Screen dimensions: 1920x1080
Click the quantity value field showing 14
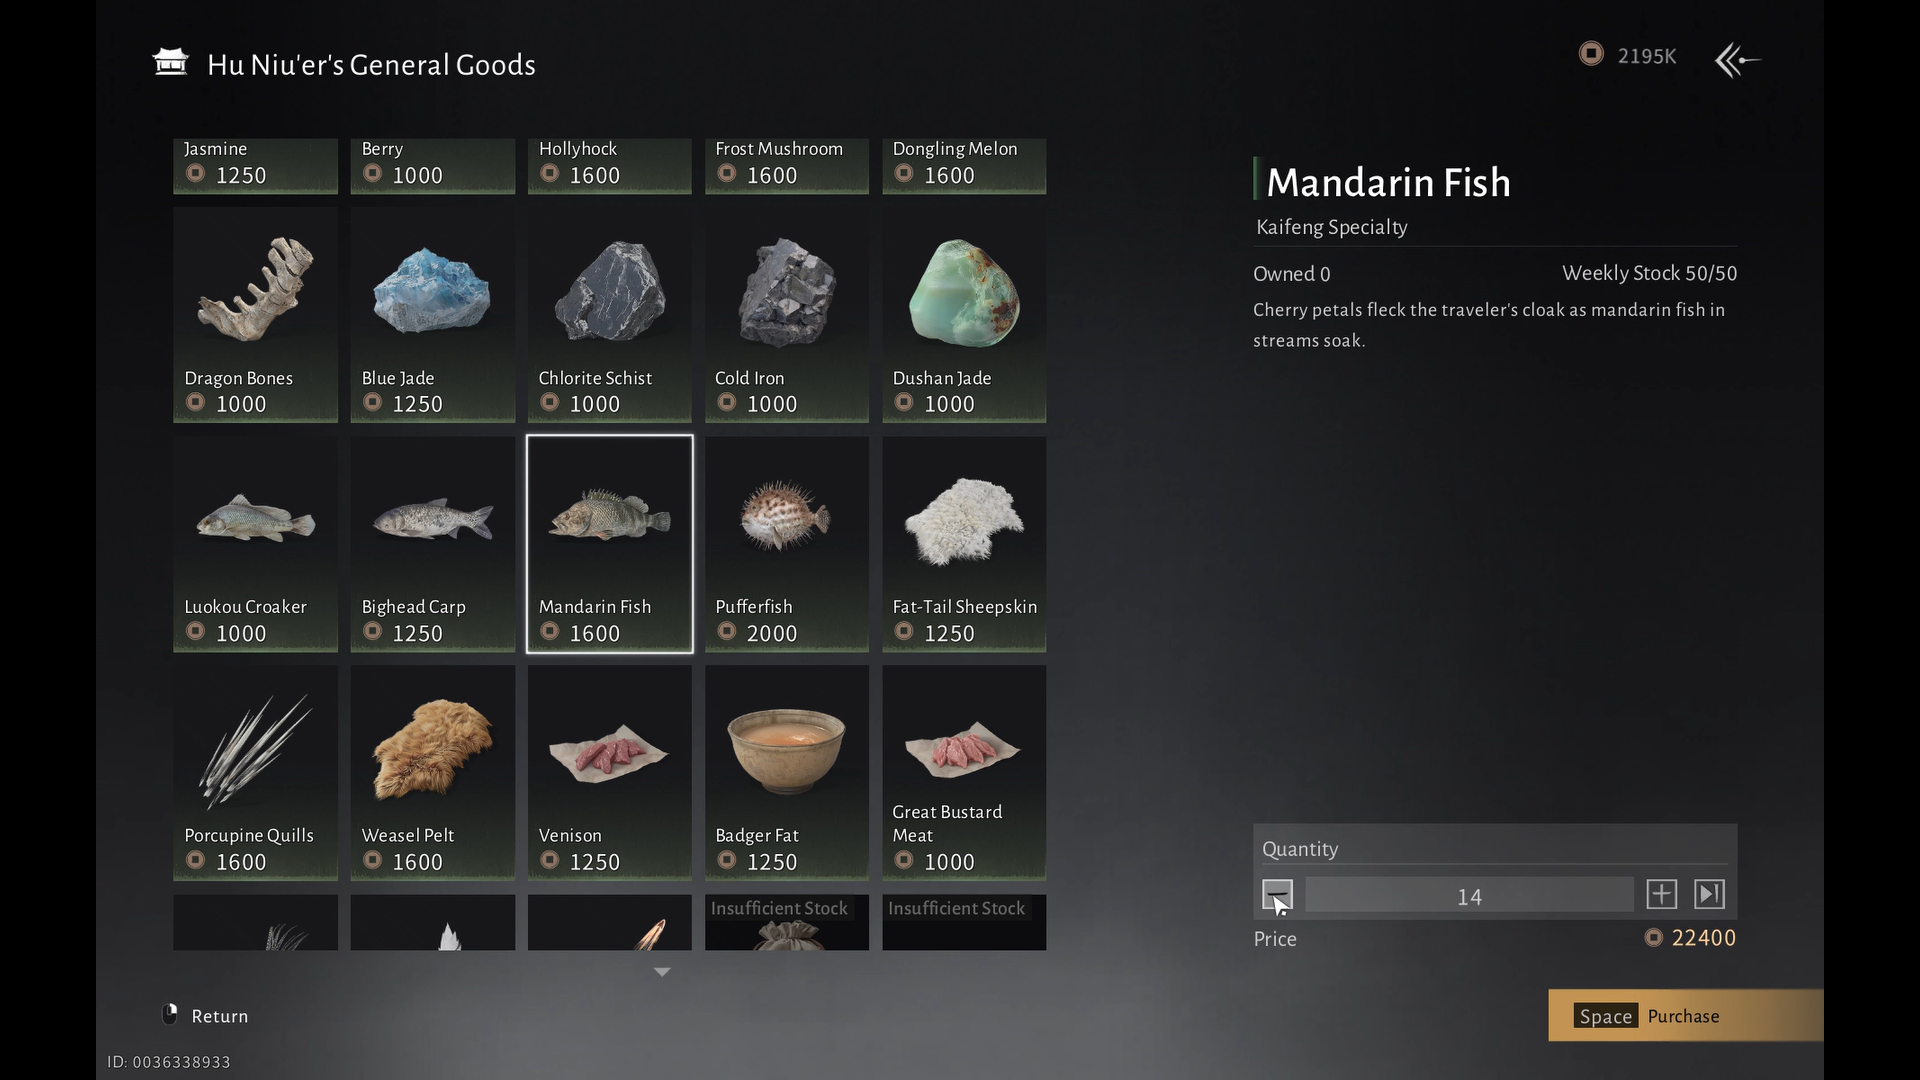coord(1468,896)
